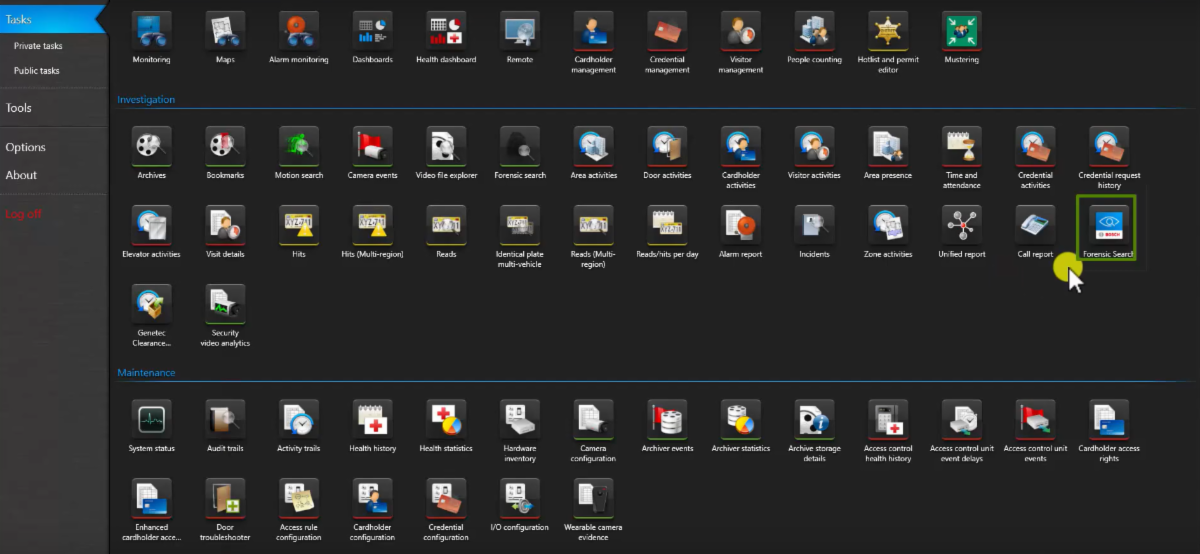Image resolution: width=1200 pixels, height=554 pixels.
Task: Open Hotlist and permit editor
Action: (x=887, y=32)
